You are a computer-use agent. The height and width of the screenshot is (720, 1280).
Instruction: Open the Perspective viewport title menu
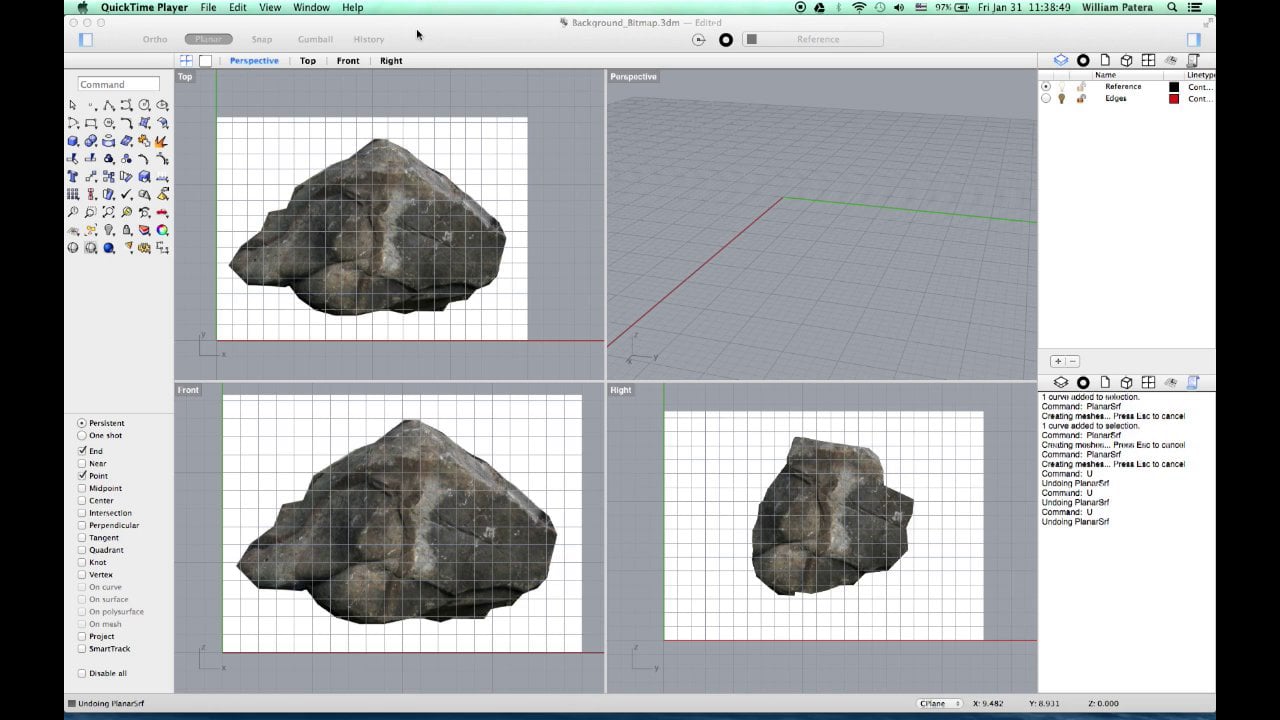(x=633, y=77)
